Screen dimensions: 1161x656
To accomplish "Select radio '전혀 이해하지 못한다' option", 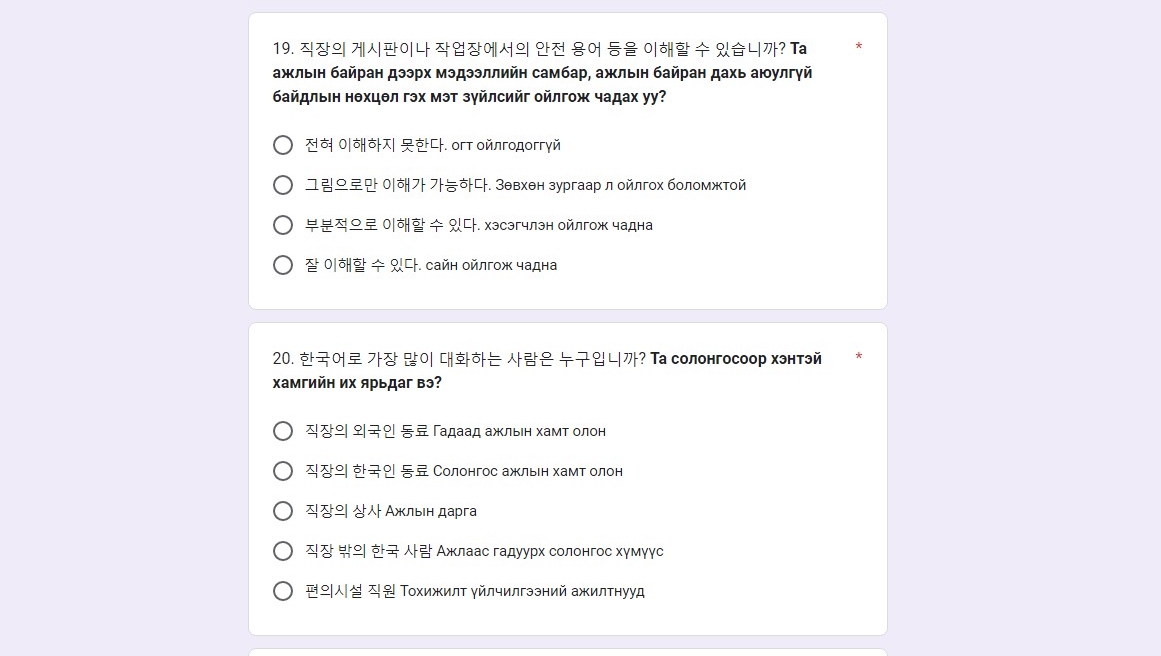I will coord(283,145).
